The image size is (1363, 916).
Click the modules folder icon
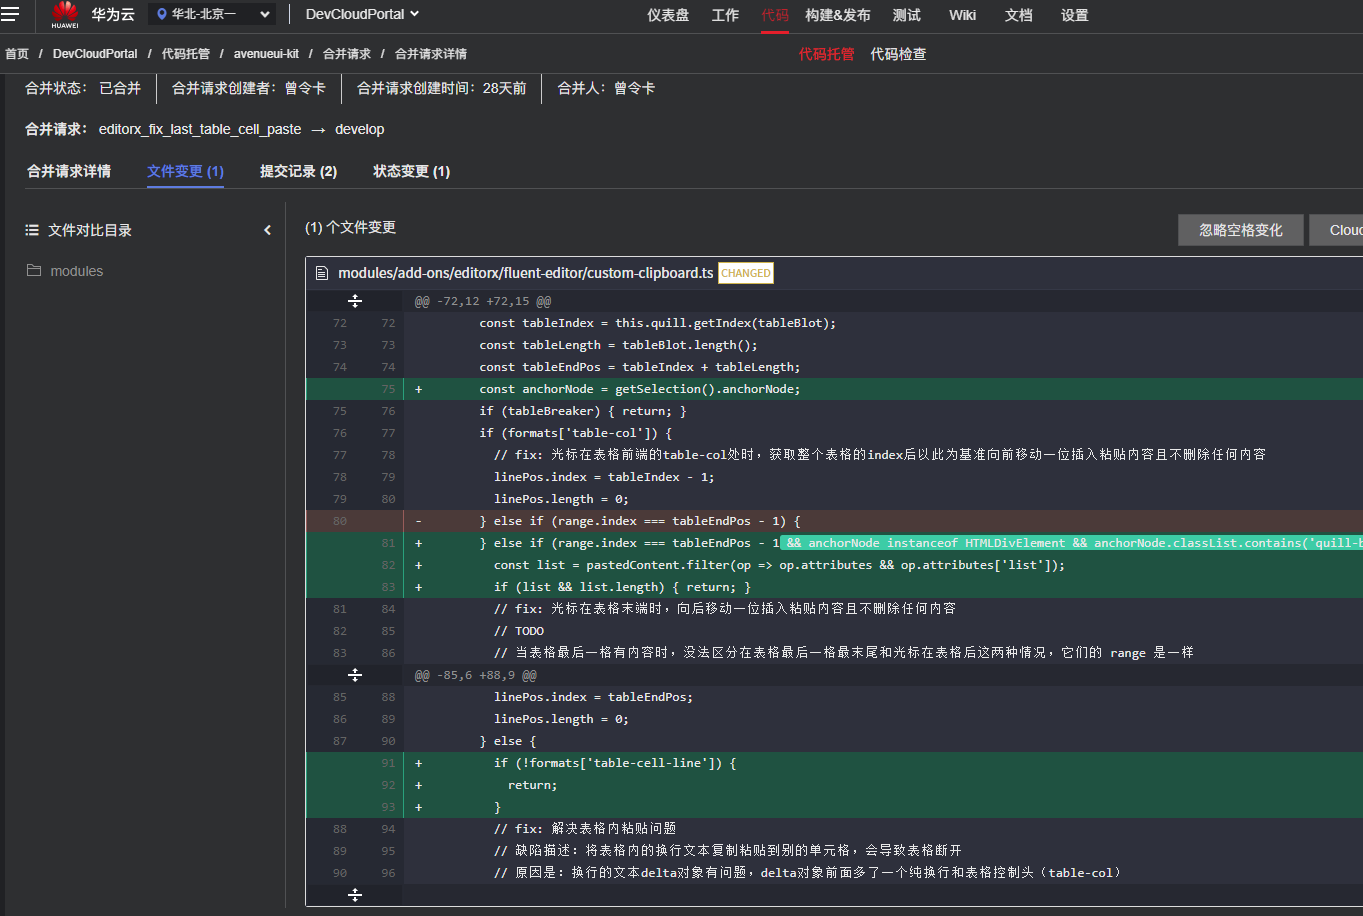[x=34, y=271]
